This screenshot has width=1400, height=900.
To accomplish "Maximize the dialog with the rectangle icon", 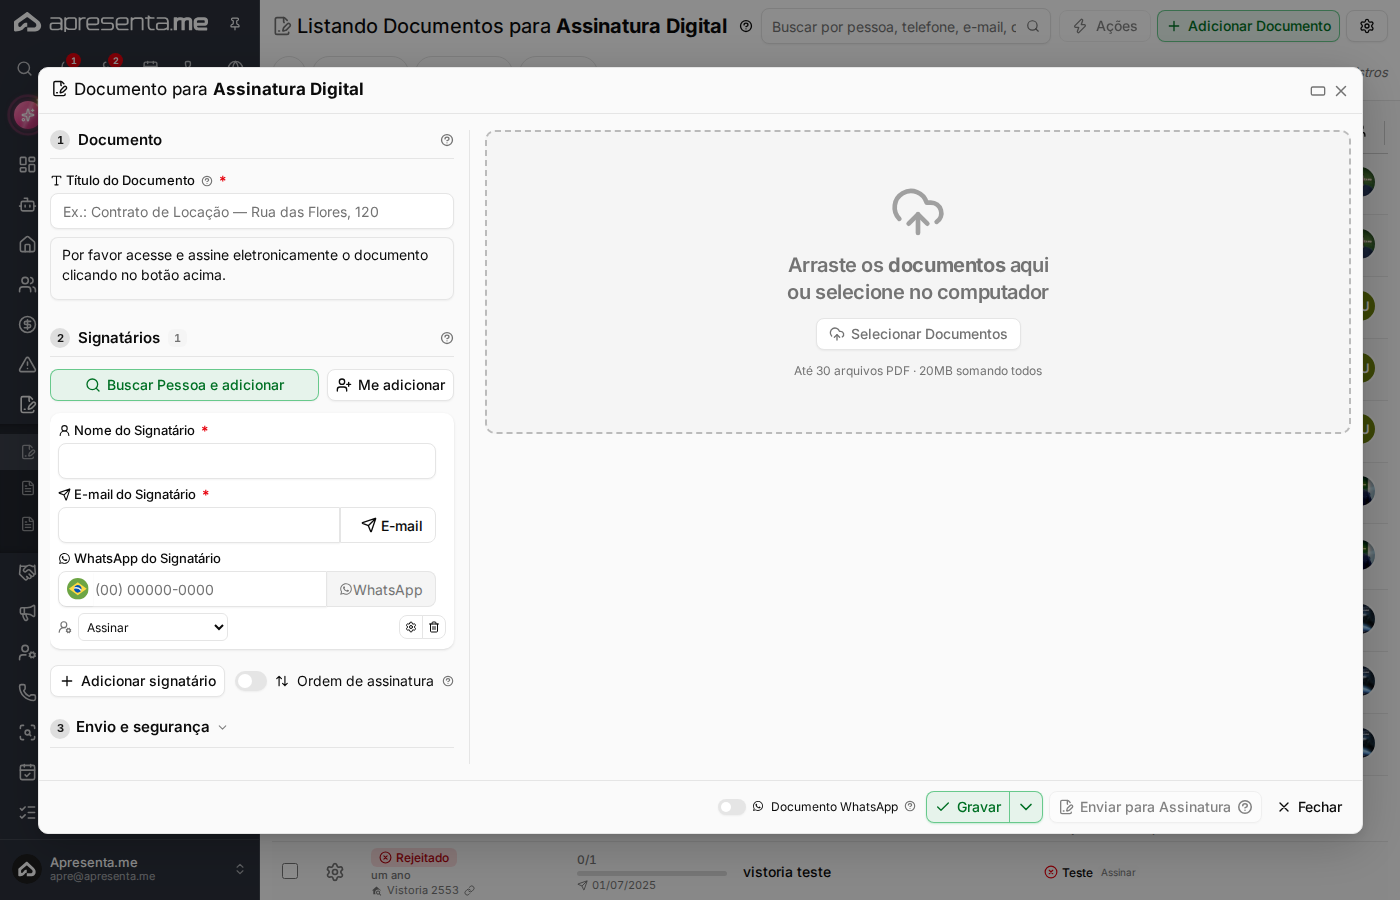I will [1318, 91].
